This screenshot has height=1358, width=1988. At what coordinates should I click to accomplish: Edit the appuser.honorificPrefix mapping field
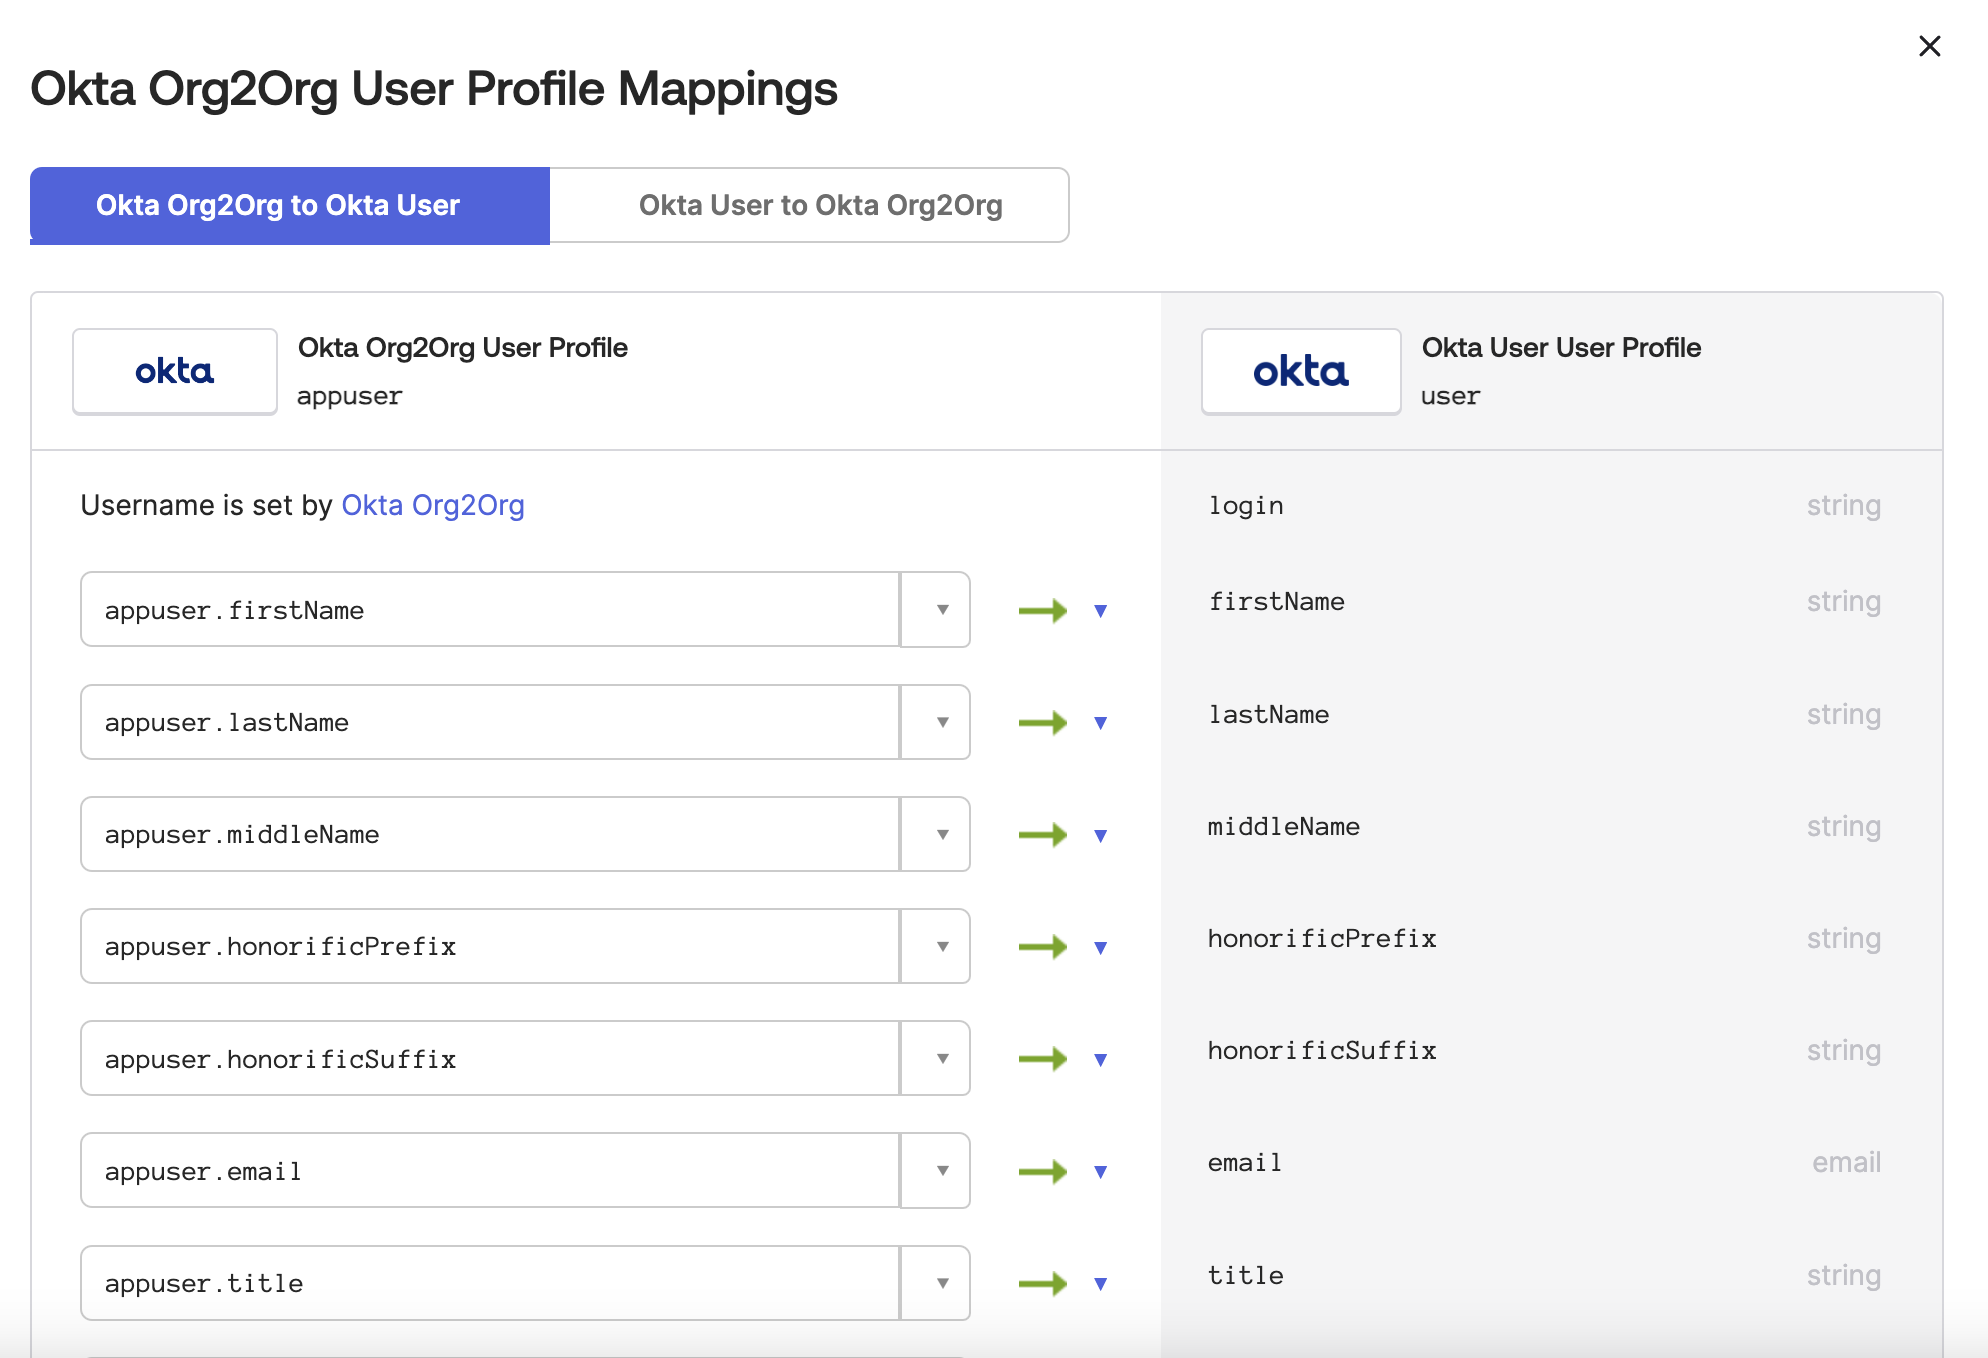[x=490, y=946]
